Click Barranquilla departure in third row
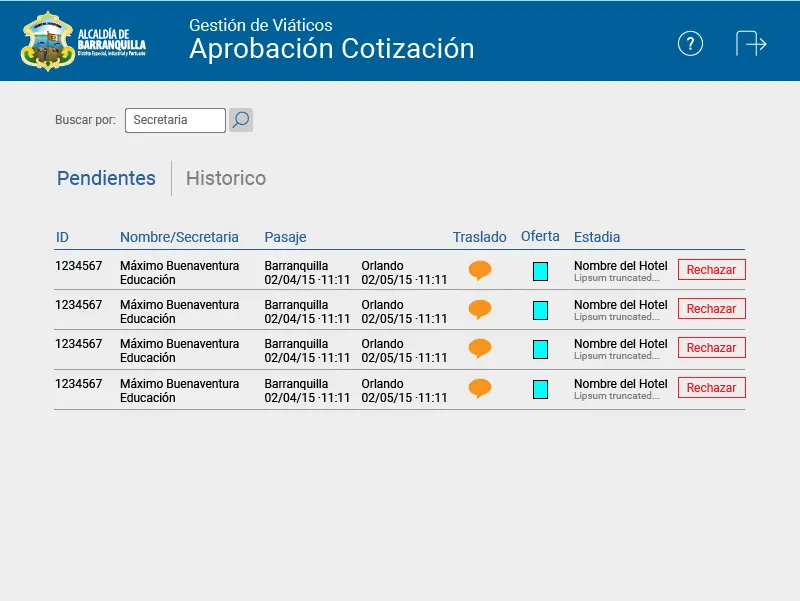Screen dimensions: 800x601 (296, 344)
